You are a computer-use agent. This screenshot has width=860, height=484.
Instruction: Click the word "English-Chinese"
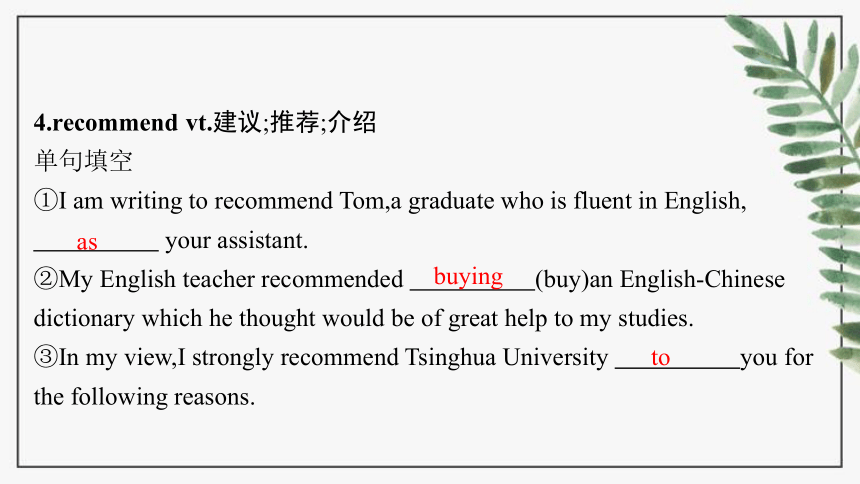pyautogui.click(x=702, y=279)
